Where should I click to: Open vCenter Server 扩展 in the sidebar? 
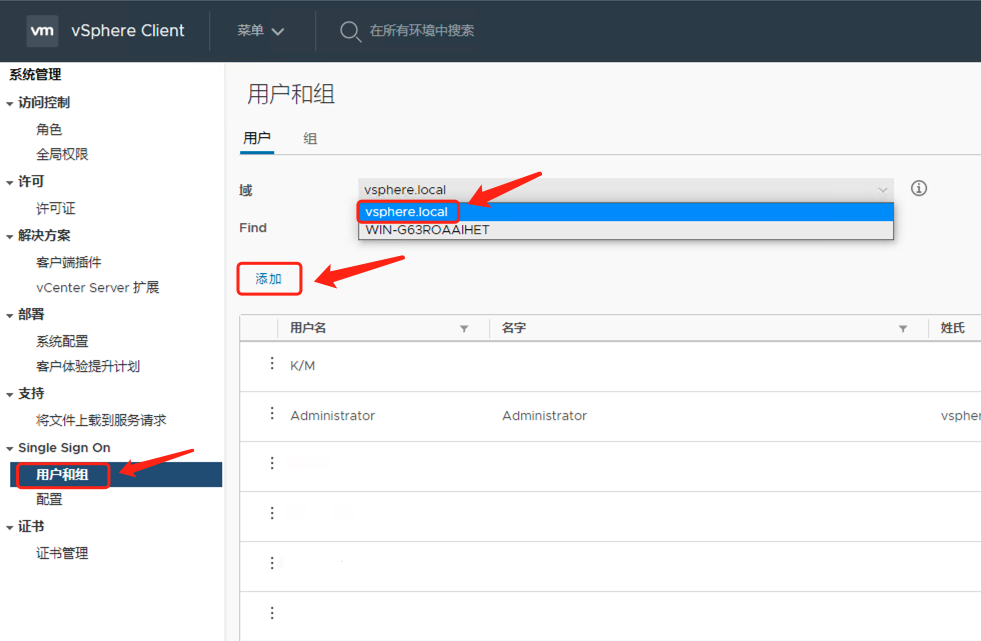pos(98,288)
